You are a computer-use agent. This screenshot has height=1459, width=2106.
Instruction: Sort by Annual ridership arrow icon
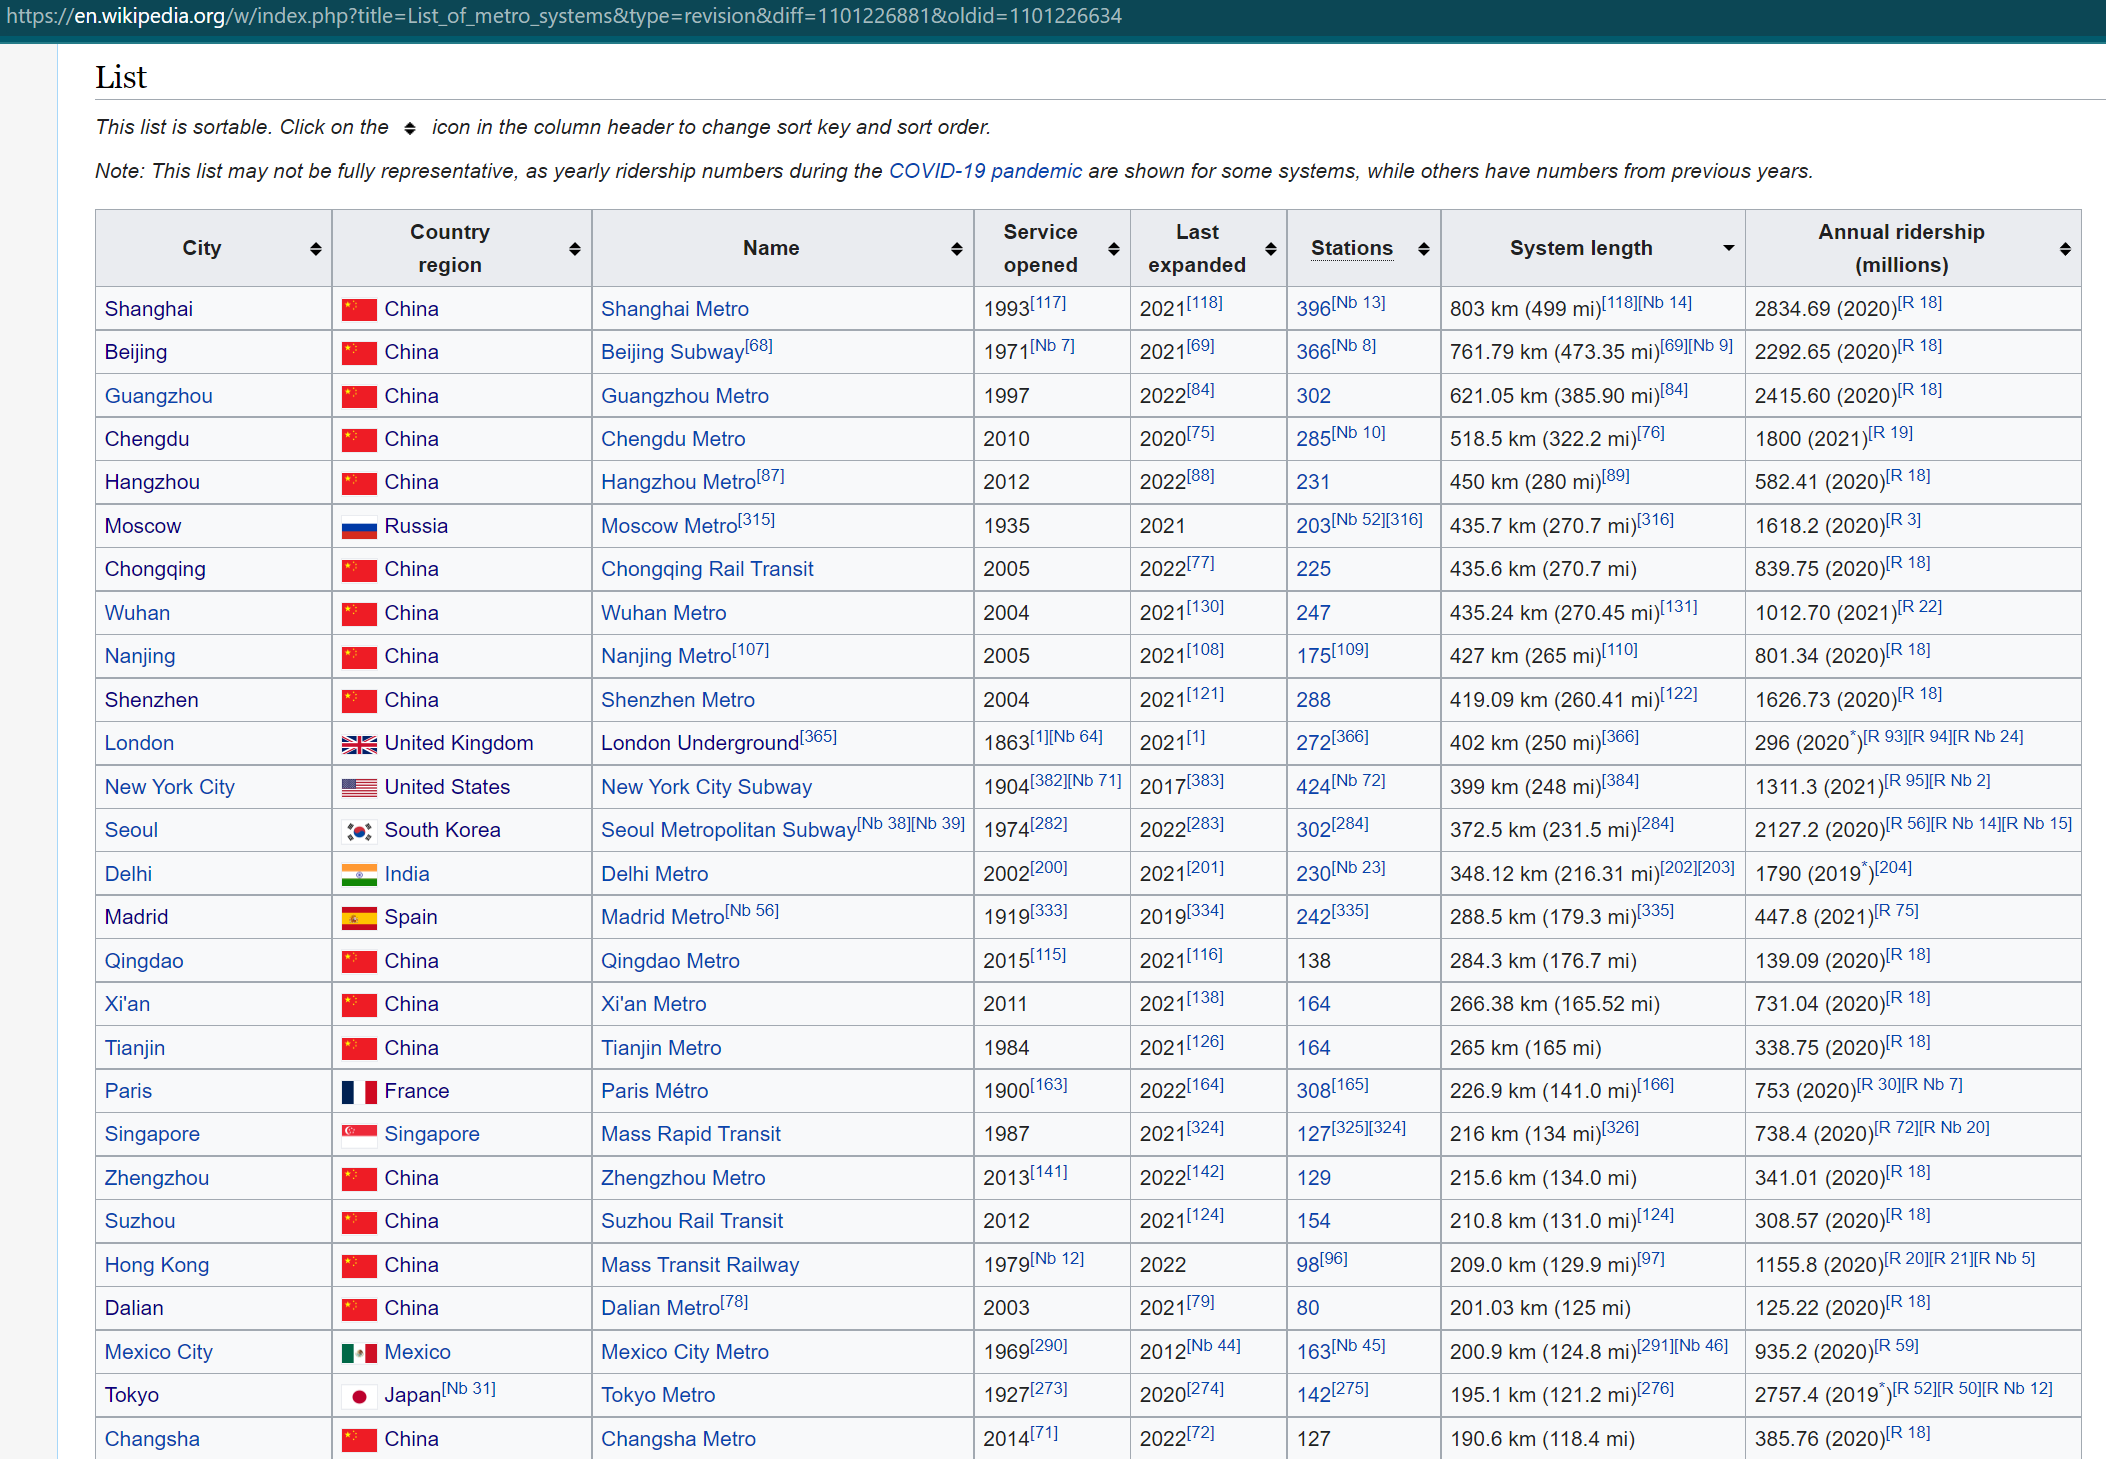[2065, 249]
